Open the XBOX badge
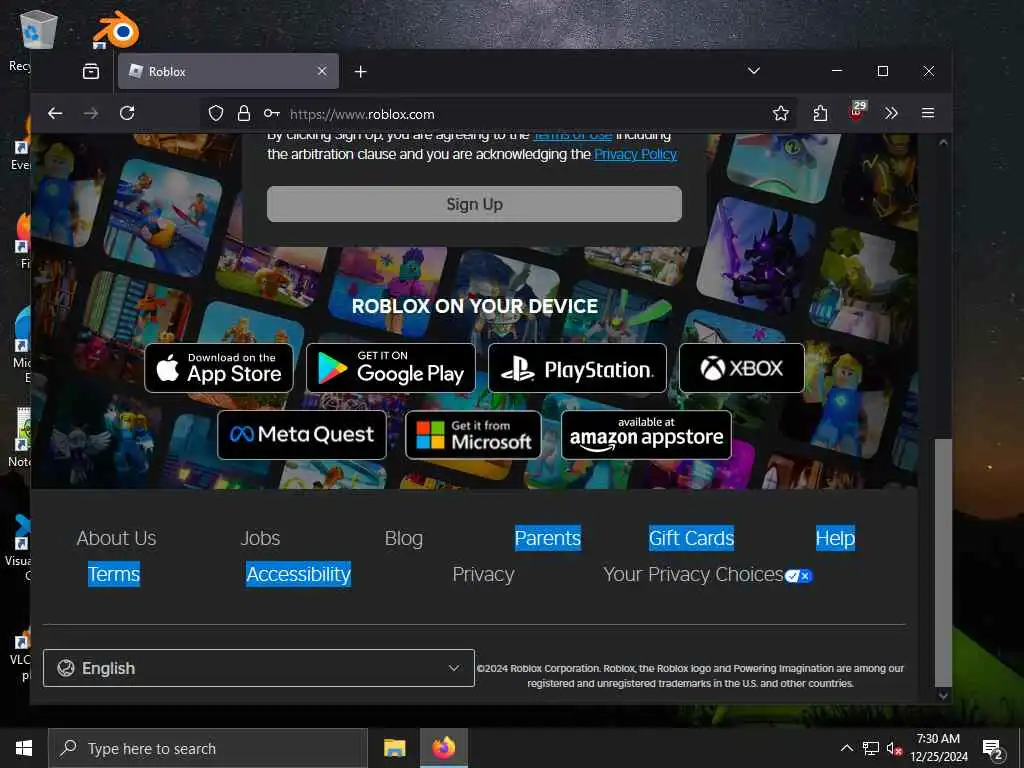 point(742,368)
